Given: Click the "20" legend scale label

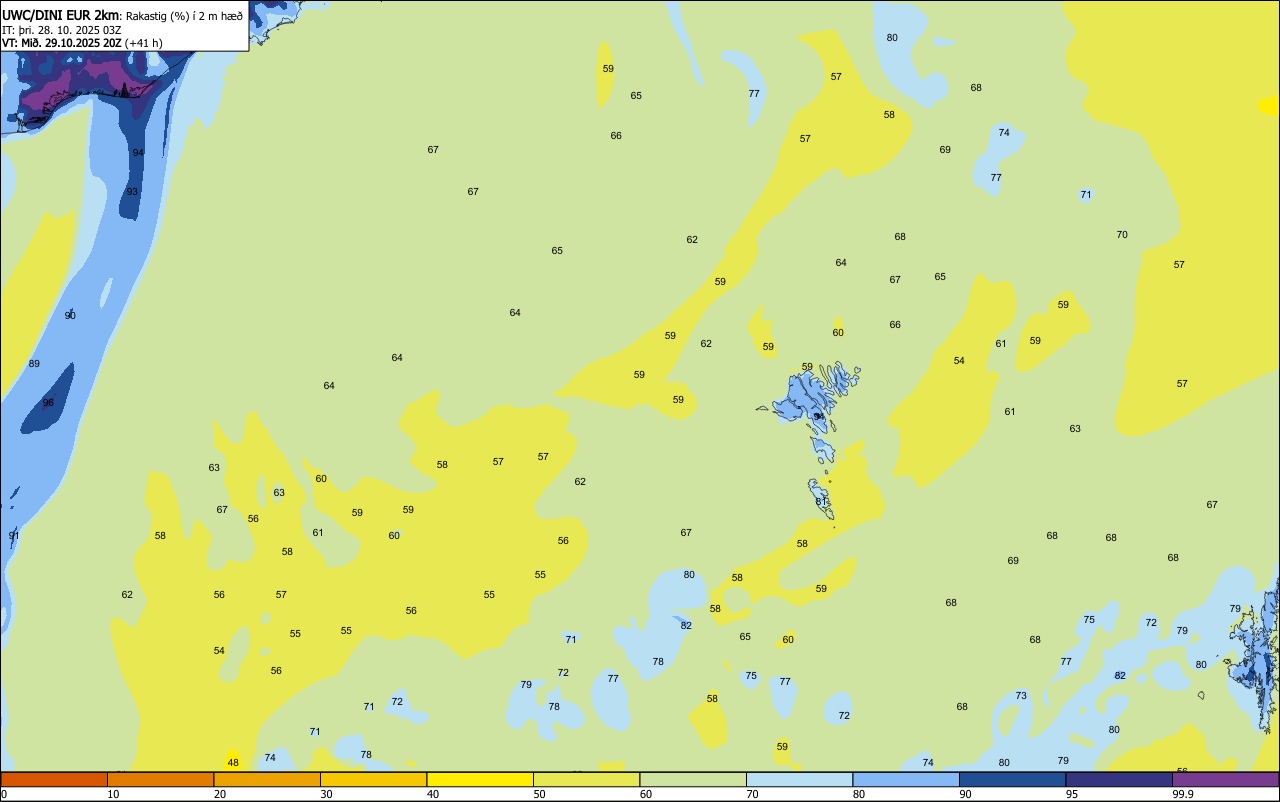Looking at the screenshot, I should [219, 794].
